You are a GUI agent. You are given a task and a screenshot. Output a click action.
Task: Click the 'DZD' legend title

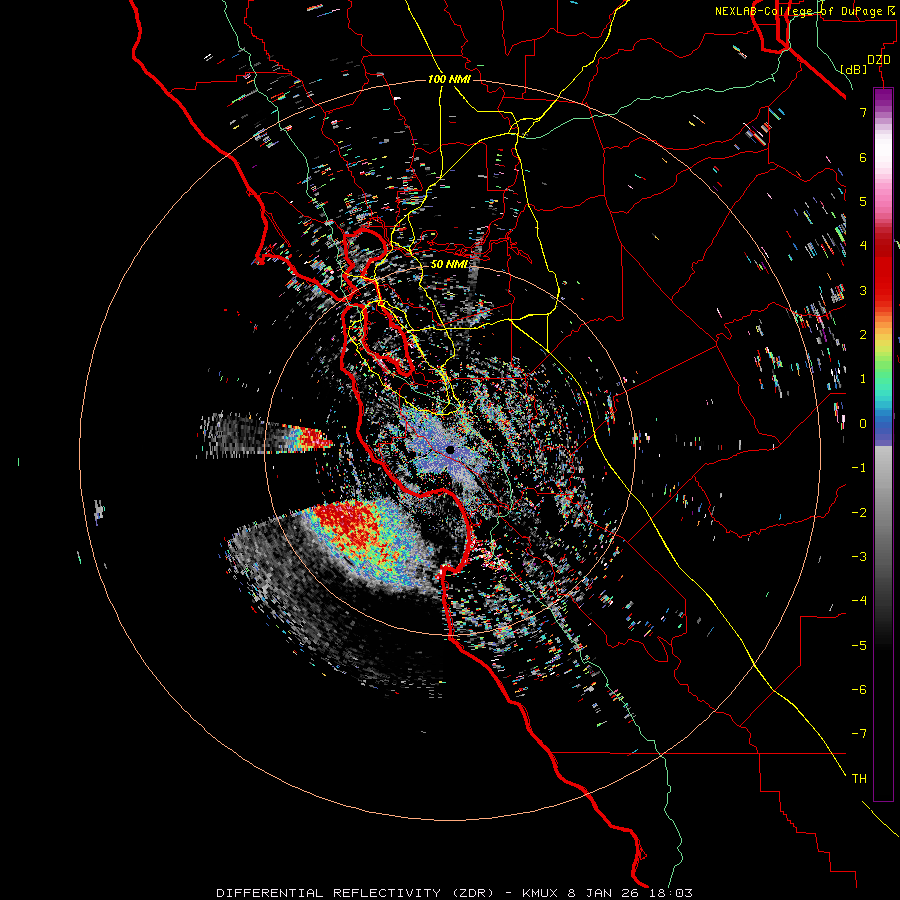point(878,60)
